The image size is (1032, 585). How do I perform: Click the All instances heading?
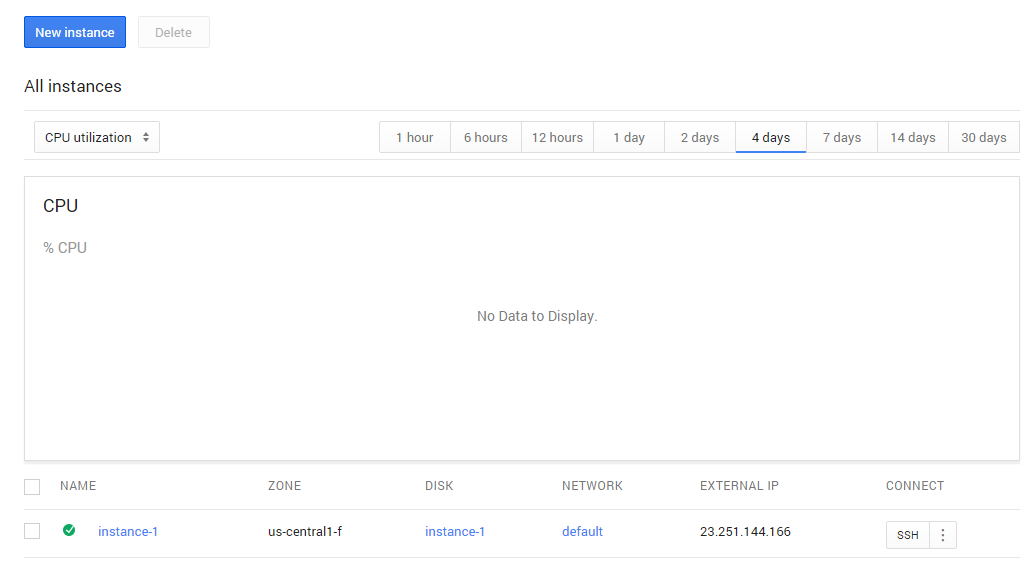click(73, 86)
